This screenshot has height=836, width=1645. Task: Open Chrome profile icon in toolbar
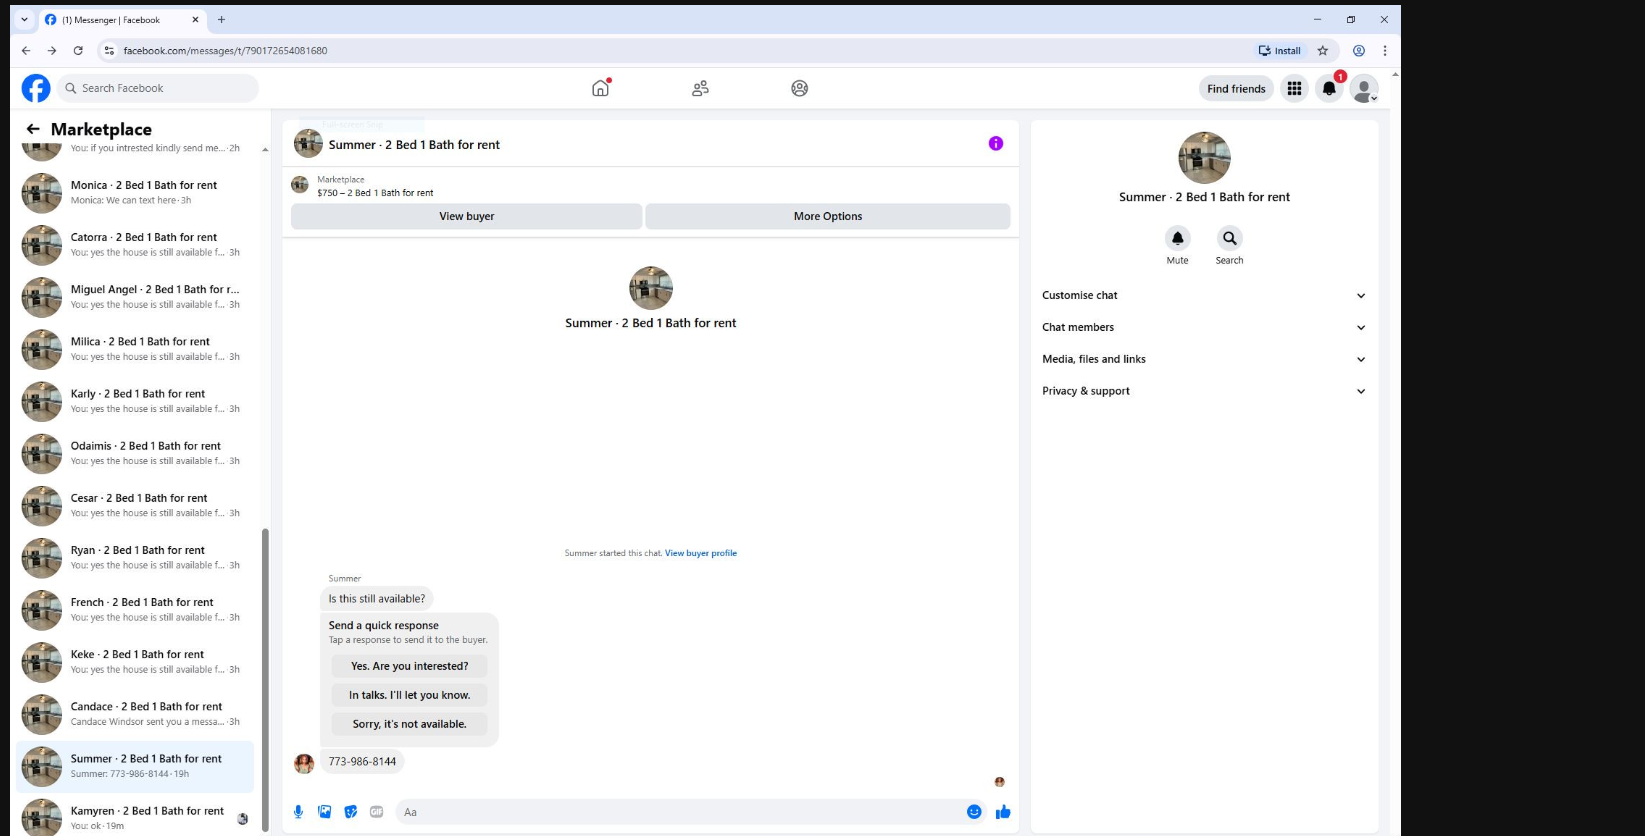pos(1359,50)
